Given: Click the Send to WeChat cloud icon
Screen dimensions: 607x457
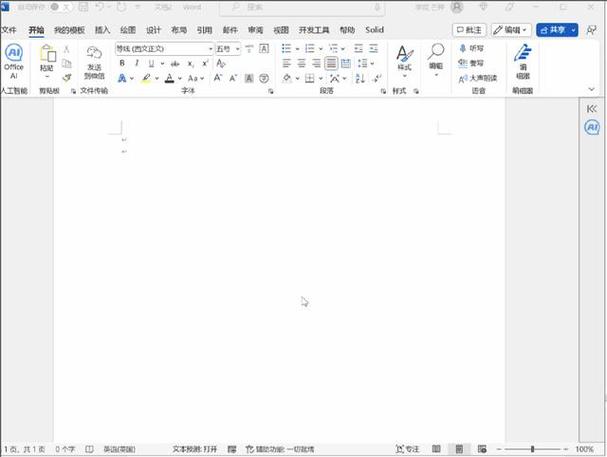Looking at the screenshot, I should click(x=94, y=53).
